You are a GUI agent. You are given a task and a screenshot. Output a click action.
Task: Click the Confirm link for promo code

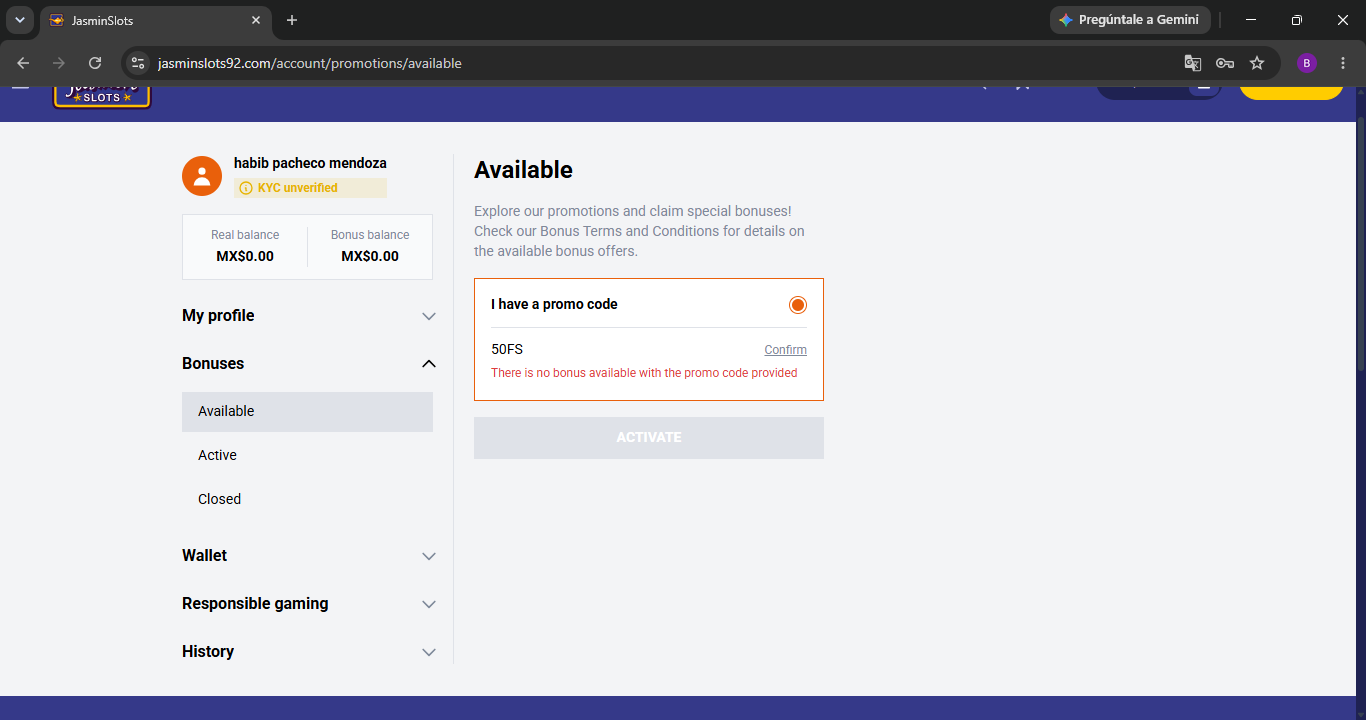[785, 350]
